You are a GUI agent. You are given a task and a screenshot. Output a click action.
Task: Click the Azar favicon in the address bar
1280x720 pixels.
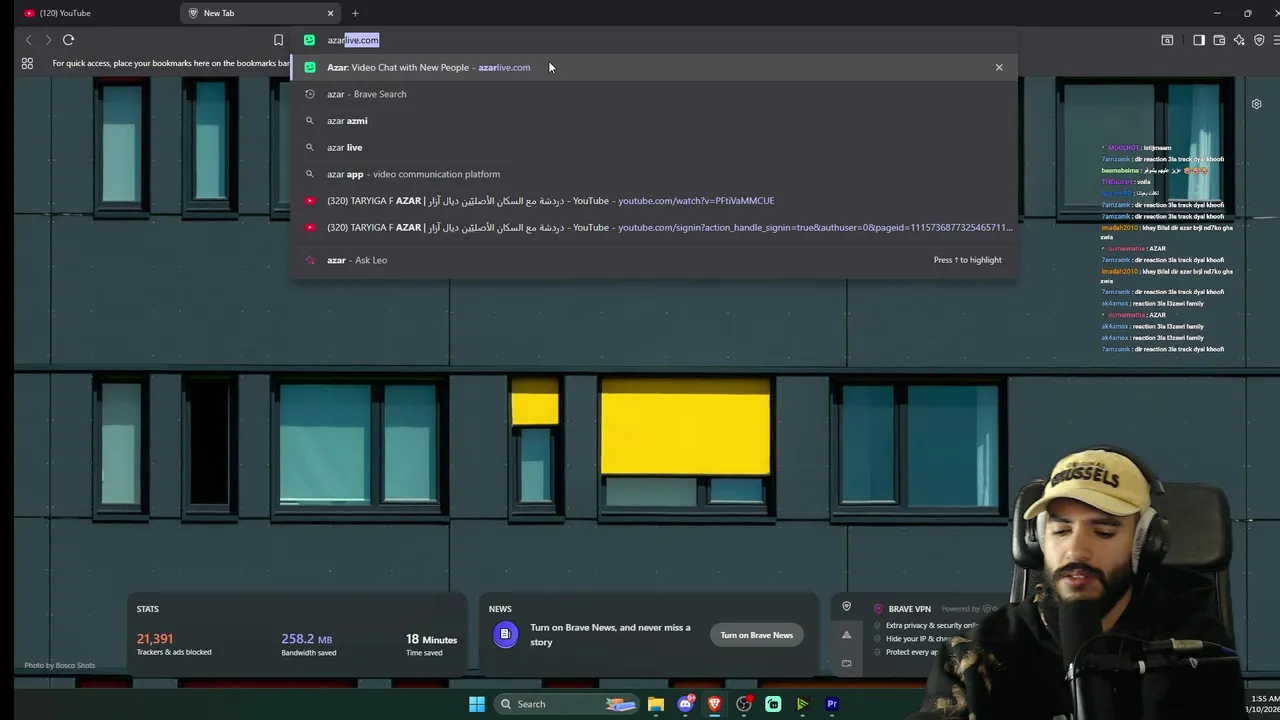tap(309, 40)
